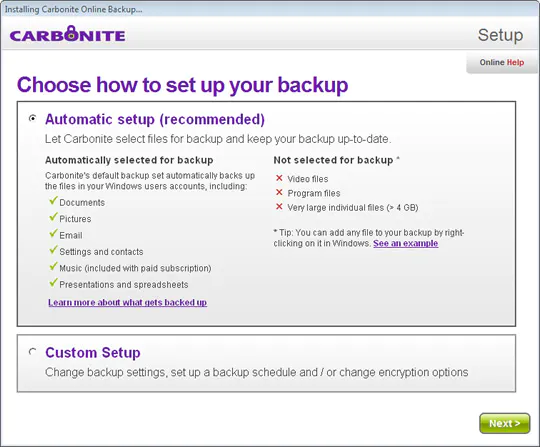Click the checkmark beside Presentations and spreadsheets
Image resolution: width=540 pixels, height=447 pixels.
(x=53, y=283)
